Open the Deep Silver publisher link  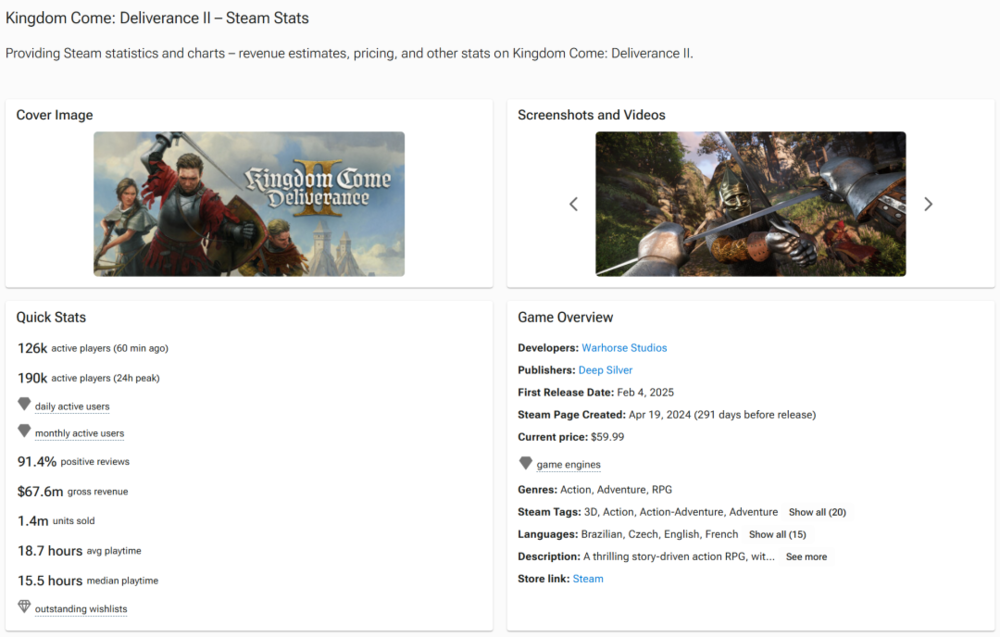coord(605,370)
